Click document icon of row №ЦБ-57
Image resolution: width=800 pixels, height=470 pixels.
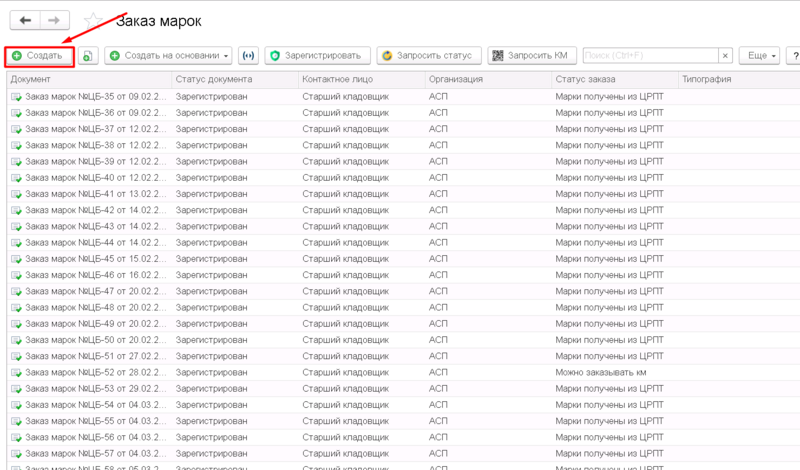click(16, 454)
